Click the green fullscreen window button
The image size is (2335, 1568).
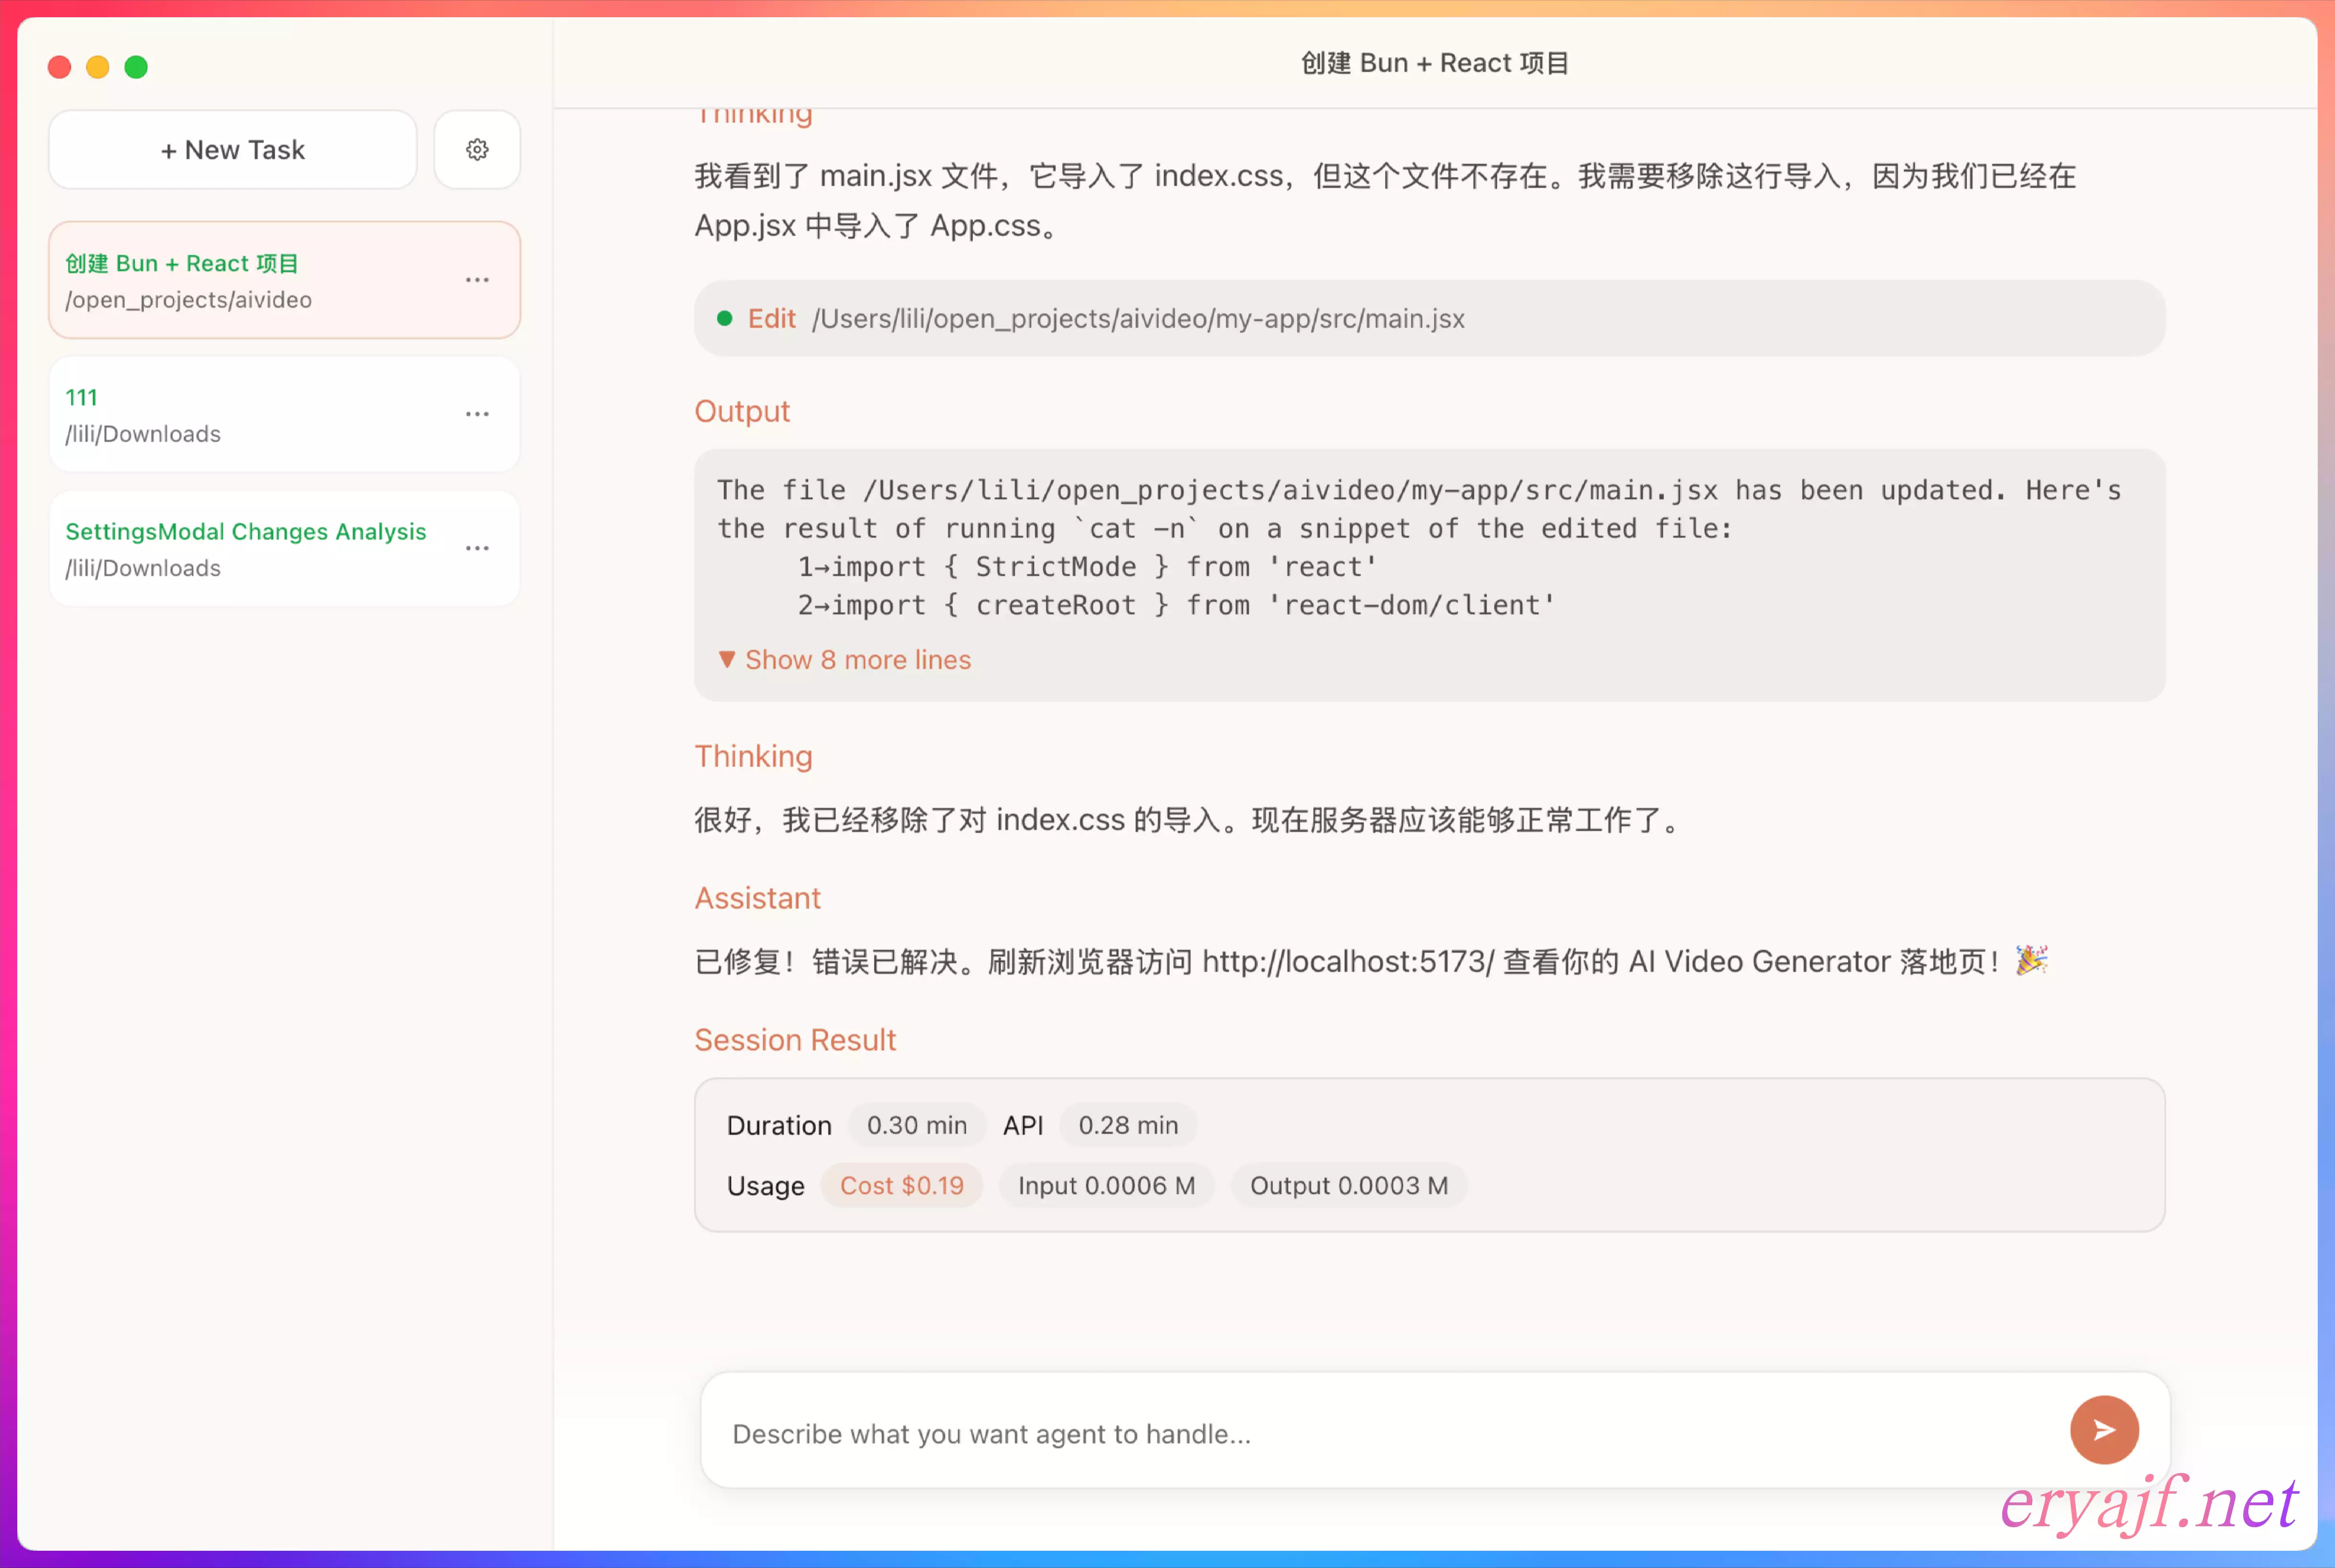coord(136,67)
